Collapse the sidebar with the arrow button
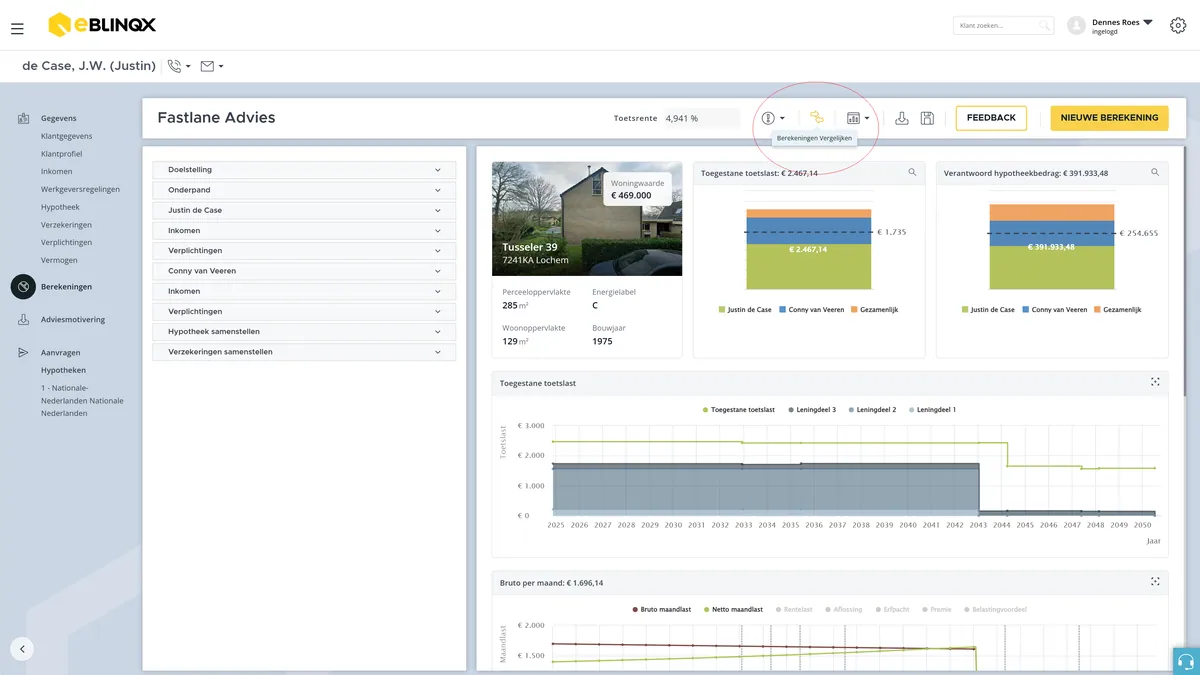This screenshot has width=1200, height=675. (x=22, y=648)
